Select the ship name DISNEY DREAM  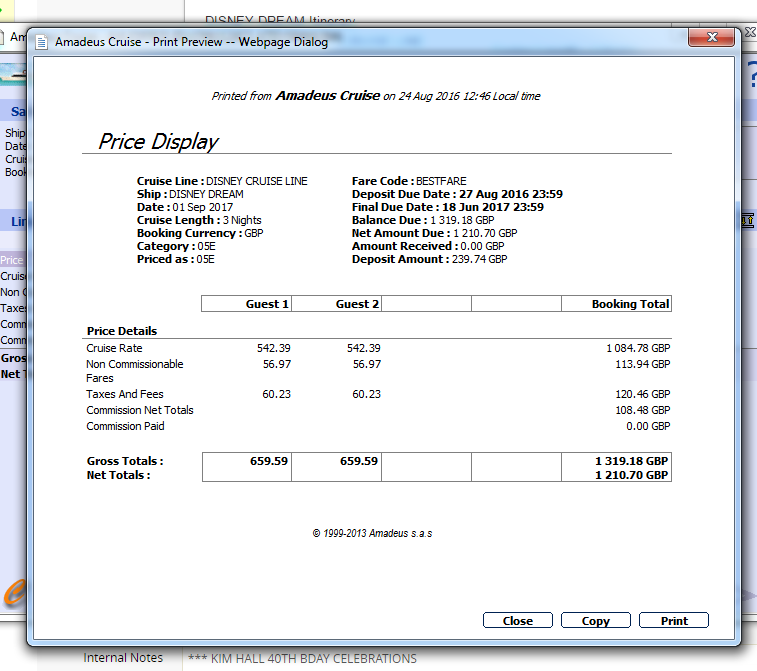coord(206,194)
